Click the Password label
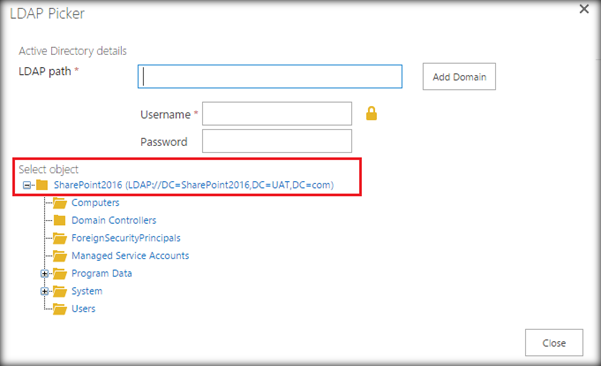 coord(164,142)
